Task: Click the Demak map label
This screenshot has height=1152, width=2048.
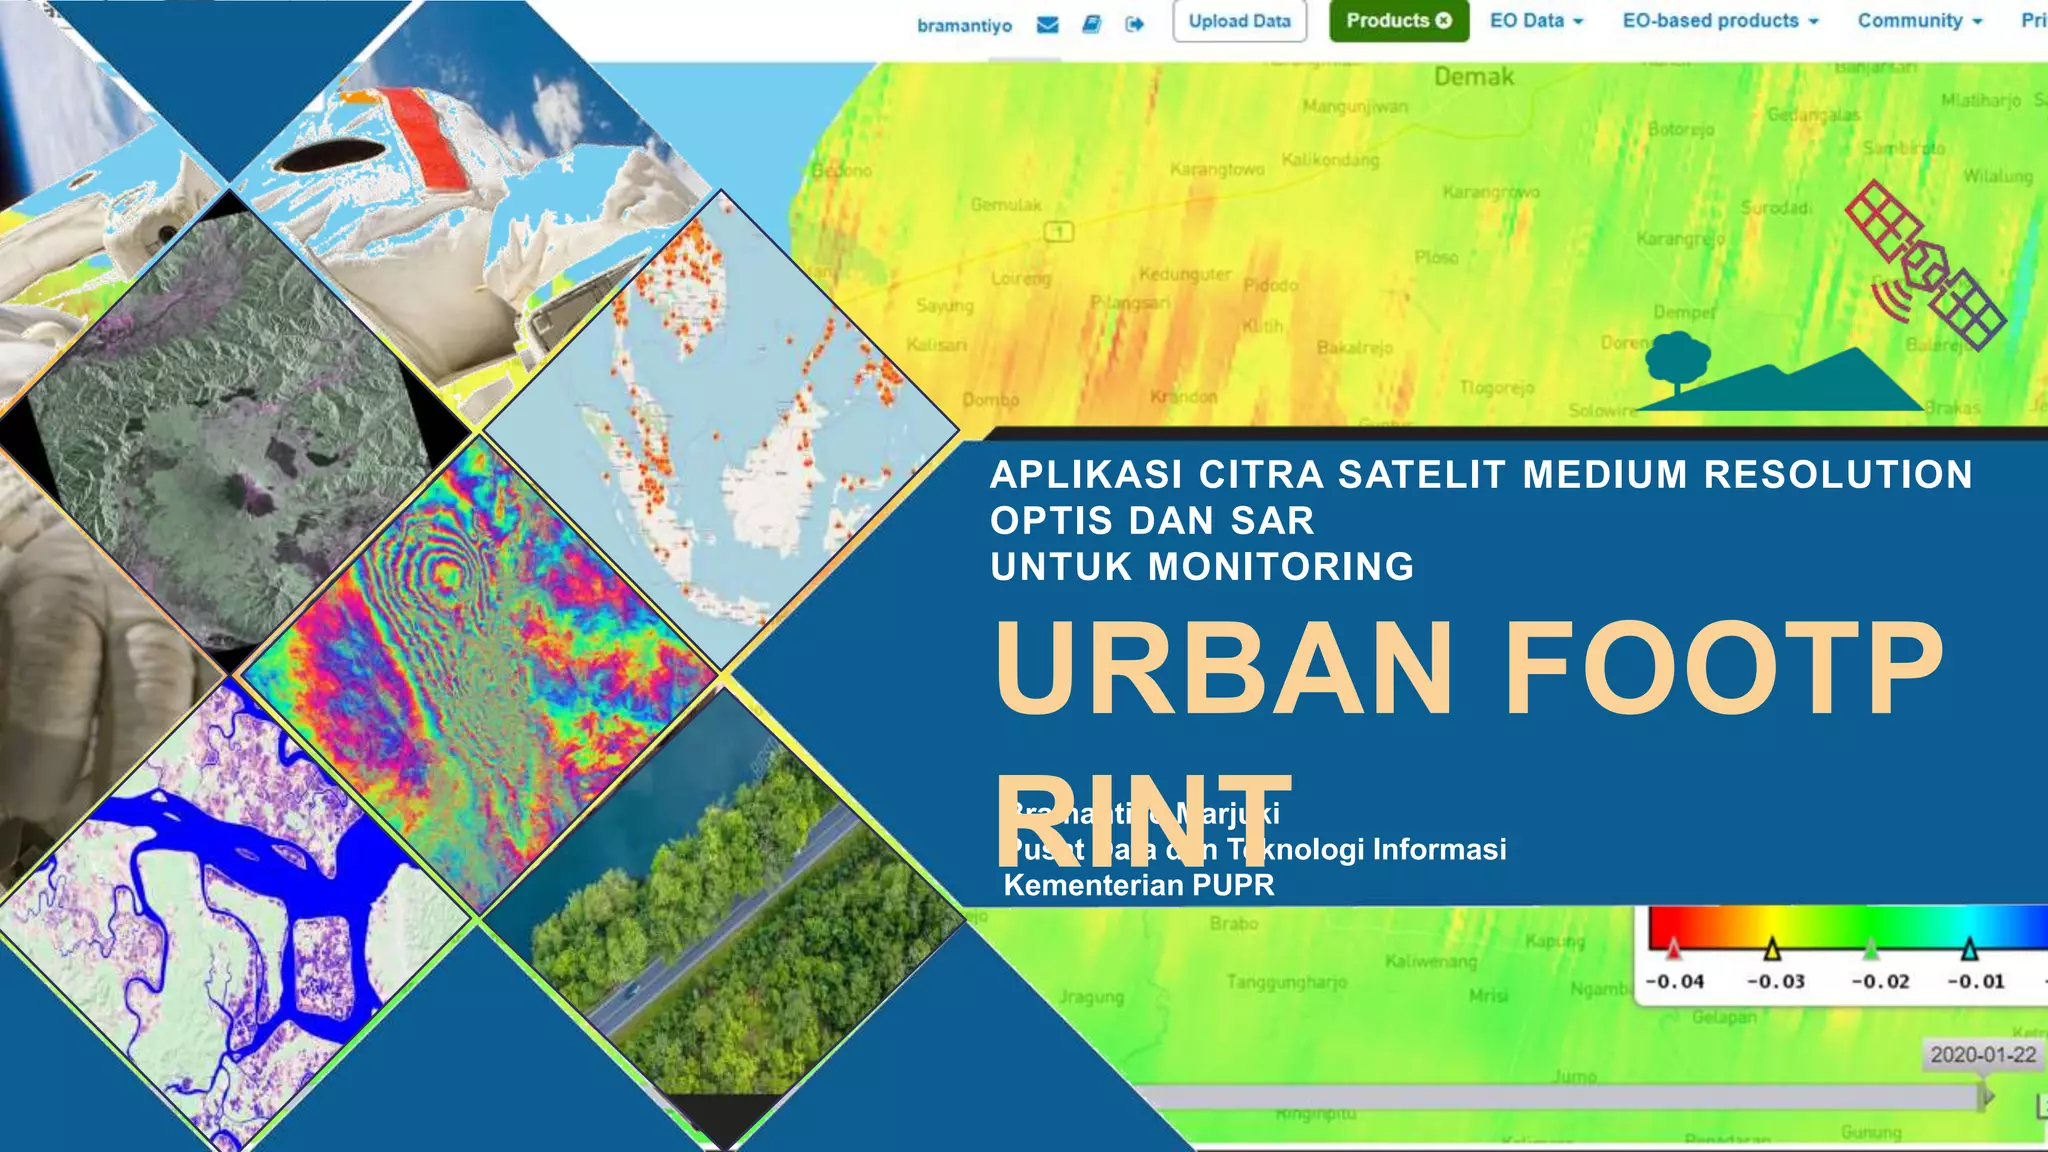Action: tap(1474, 77)
